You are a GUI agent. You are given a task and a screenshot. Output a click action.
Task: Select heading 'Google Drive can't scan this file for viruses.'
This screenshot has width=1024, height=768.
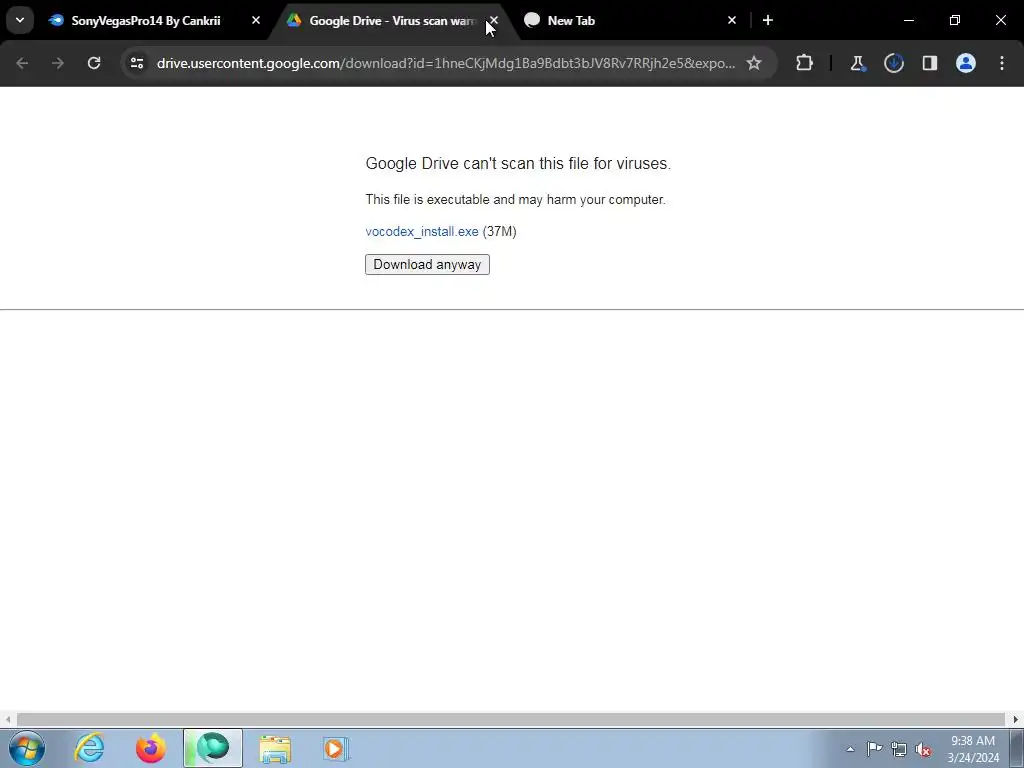[518, 163]
